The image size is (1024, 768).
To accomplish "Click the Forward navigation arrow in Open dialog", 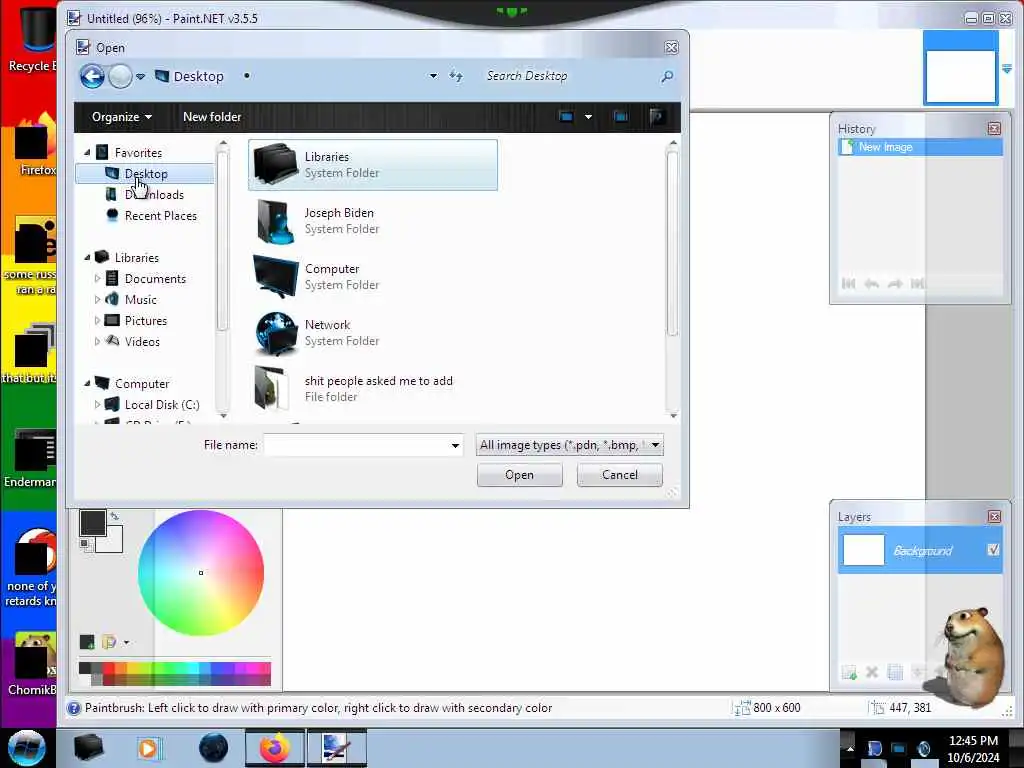I will coord(120,76).
